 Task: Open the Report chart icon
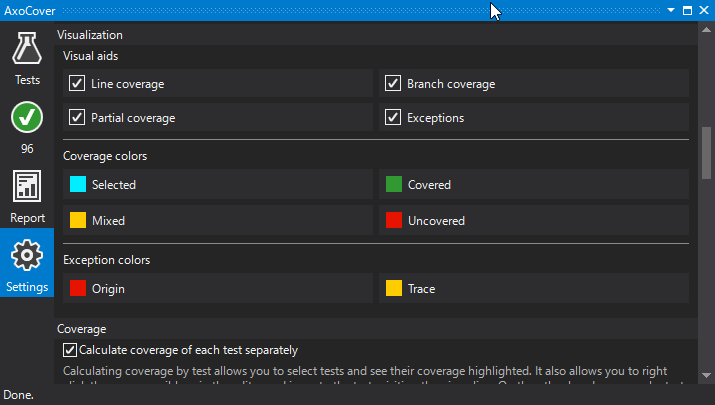[x=27, y=186]
